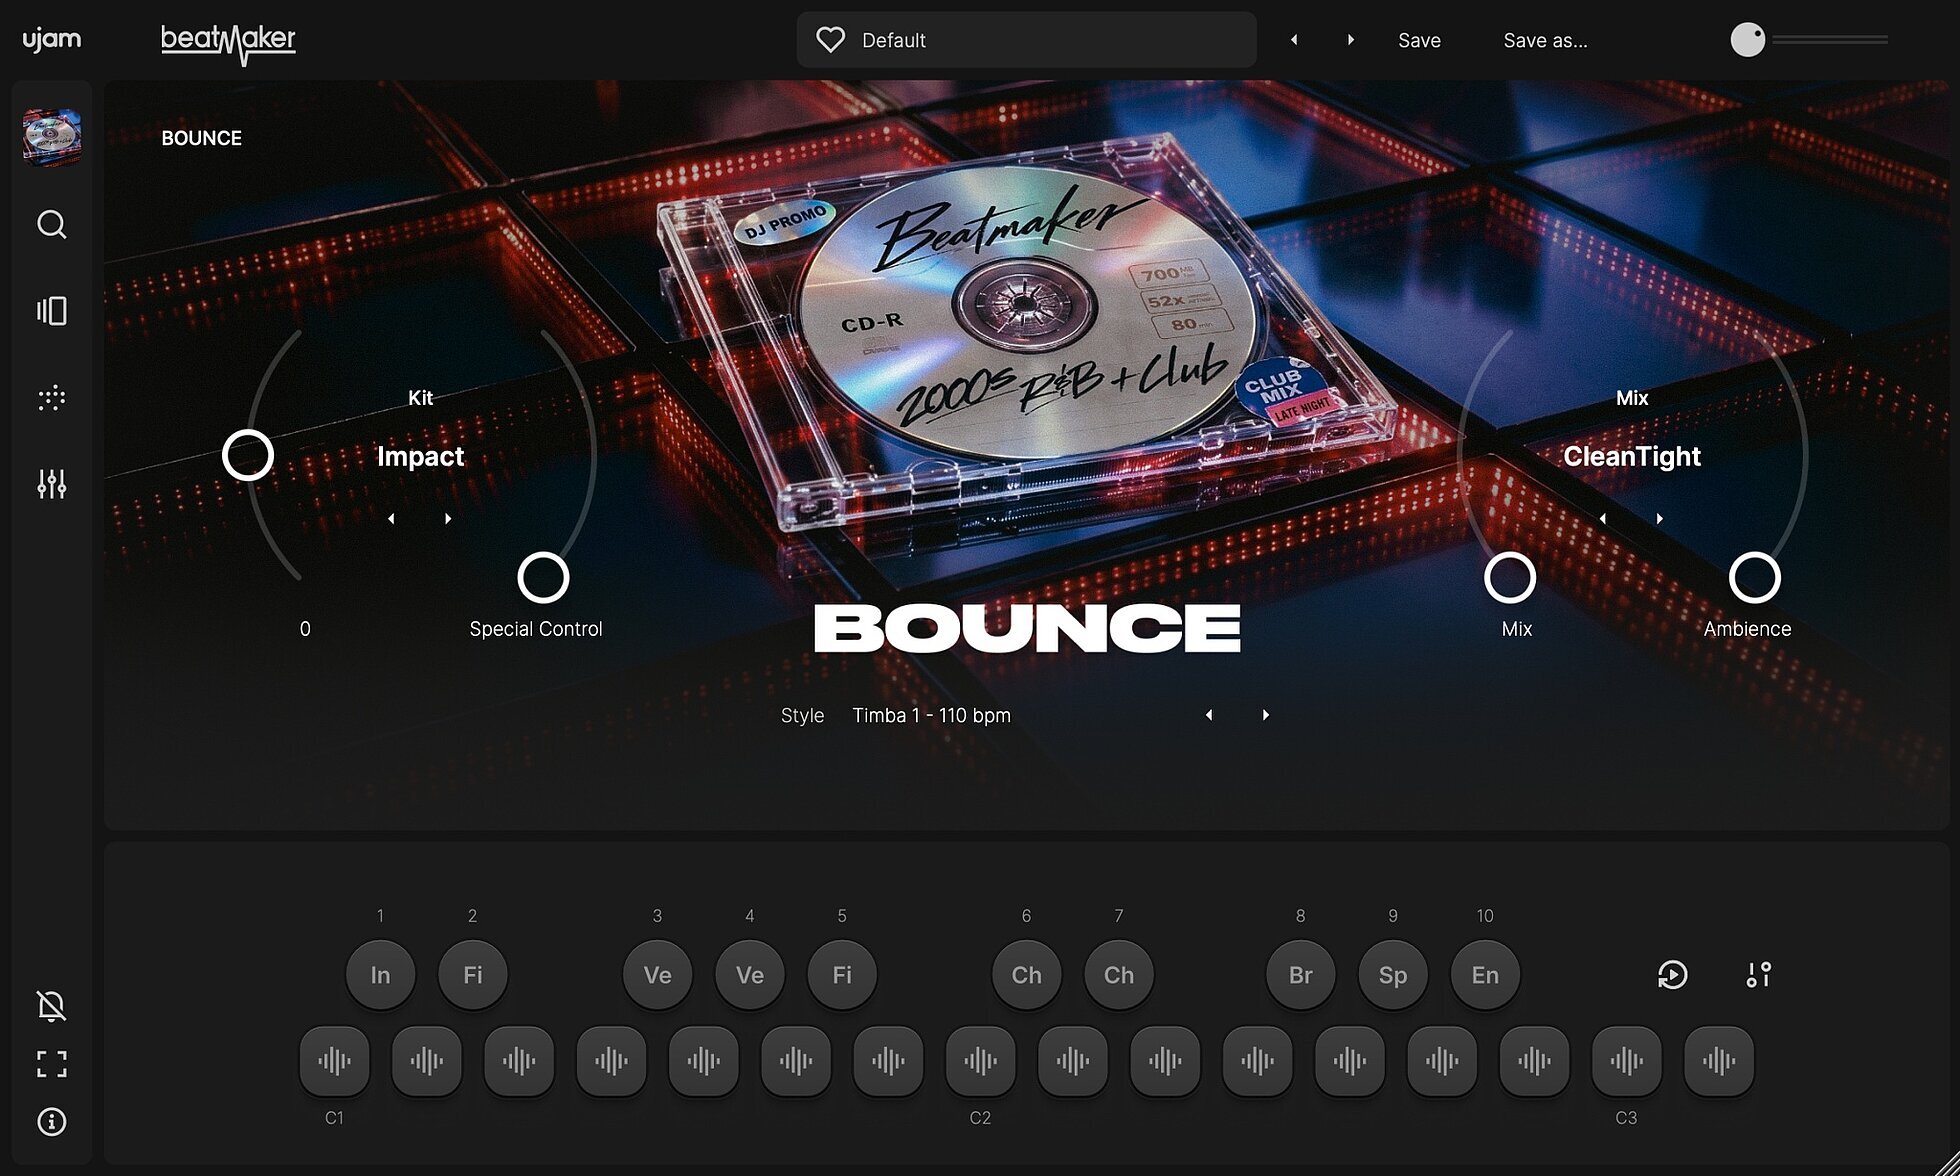Switch to next Mix preset after CleanTight

coord(1660,519)
